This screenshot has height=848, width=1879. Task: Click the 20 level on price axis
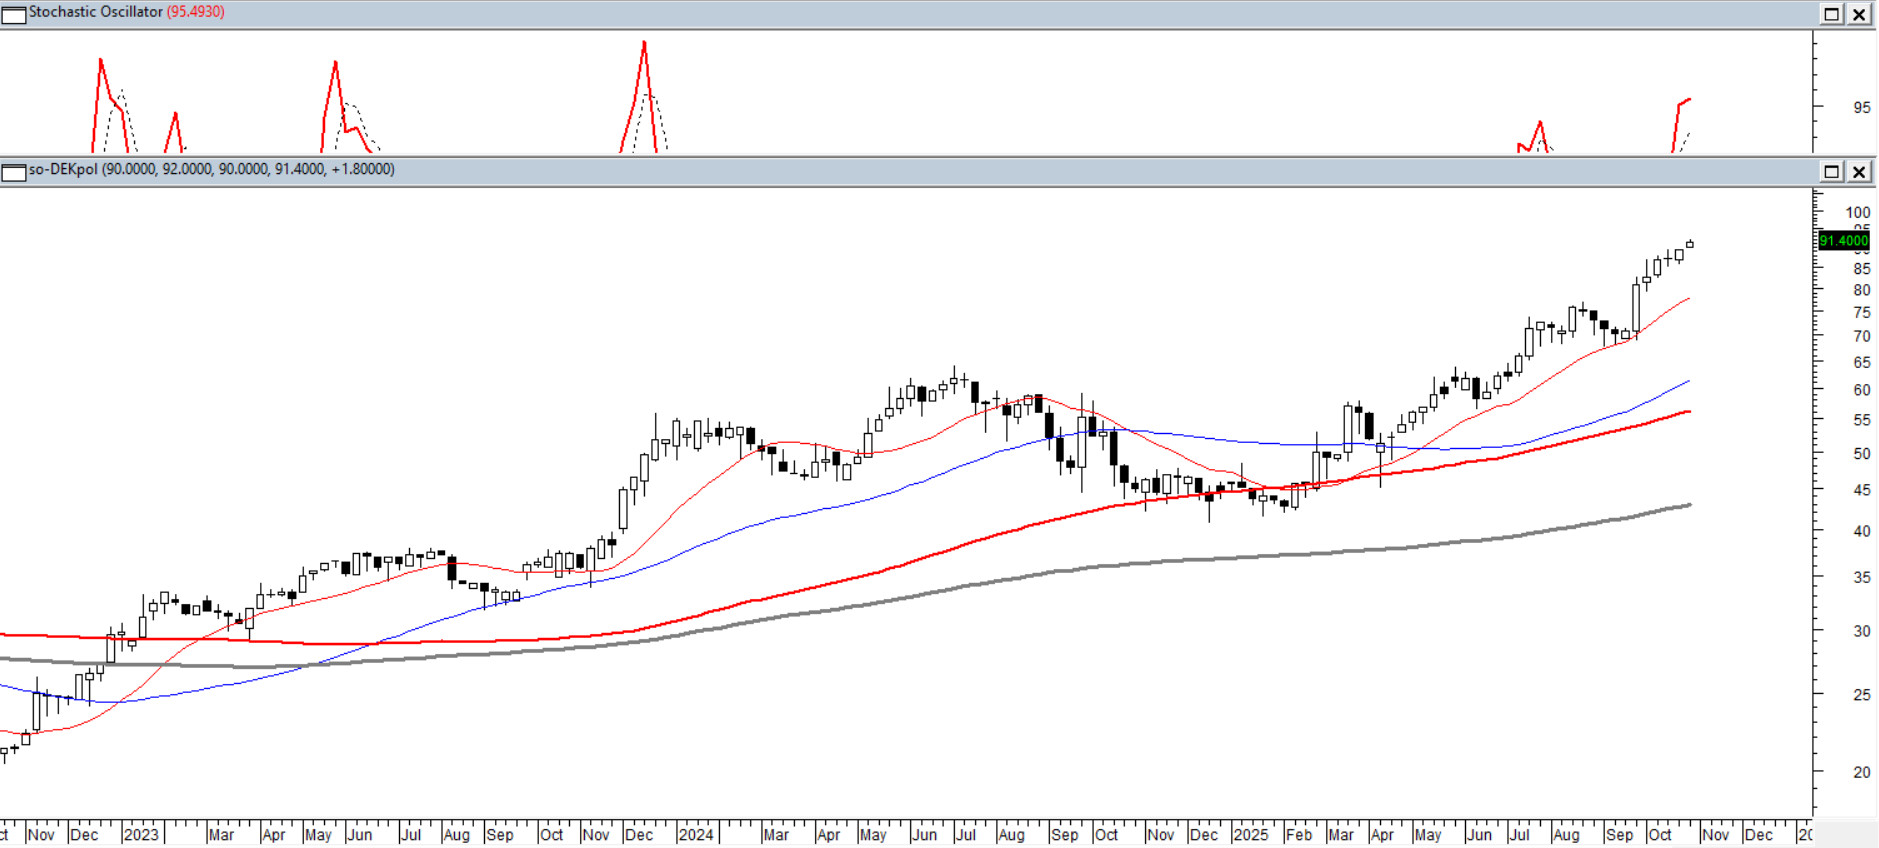pyautogui.click(x=1861, y=772)
